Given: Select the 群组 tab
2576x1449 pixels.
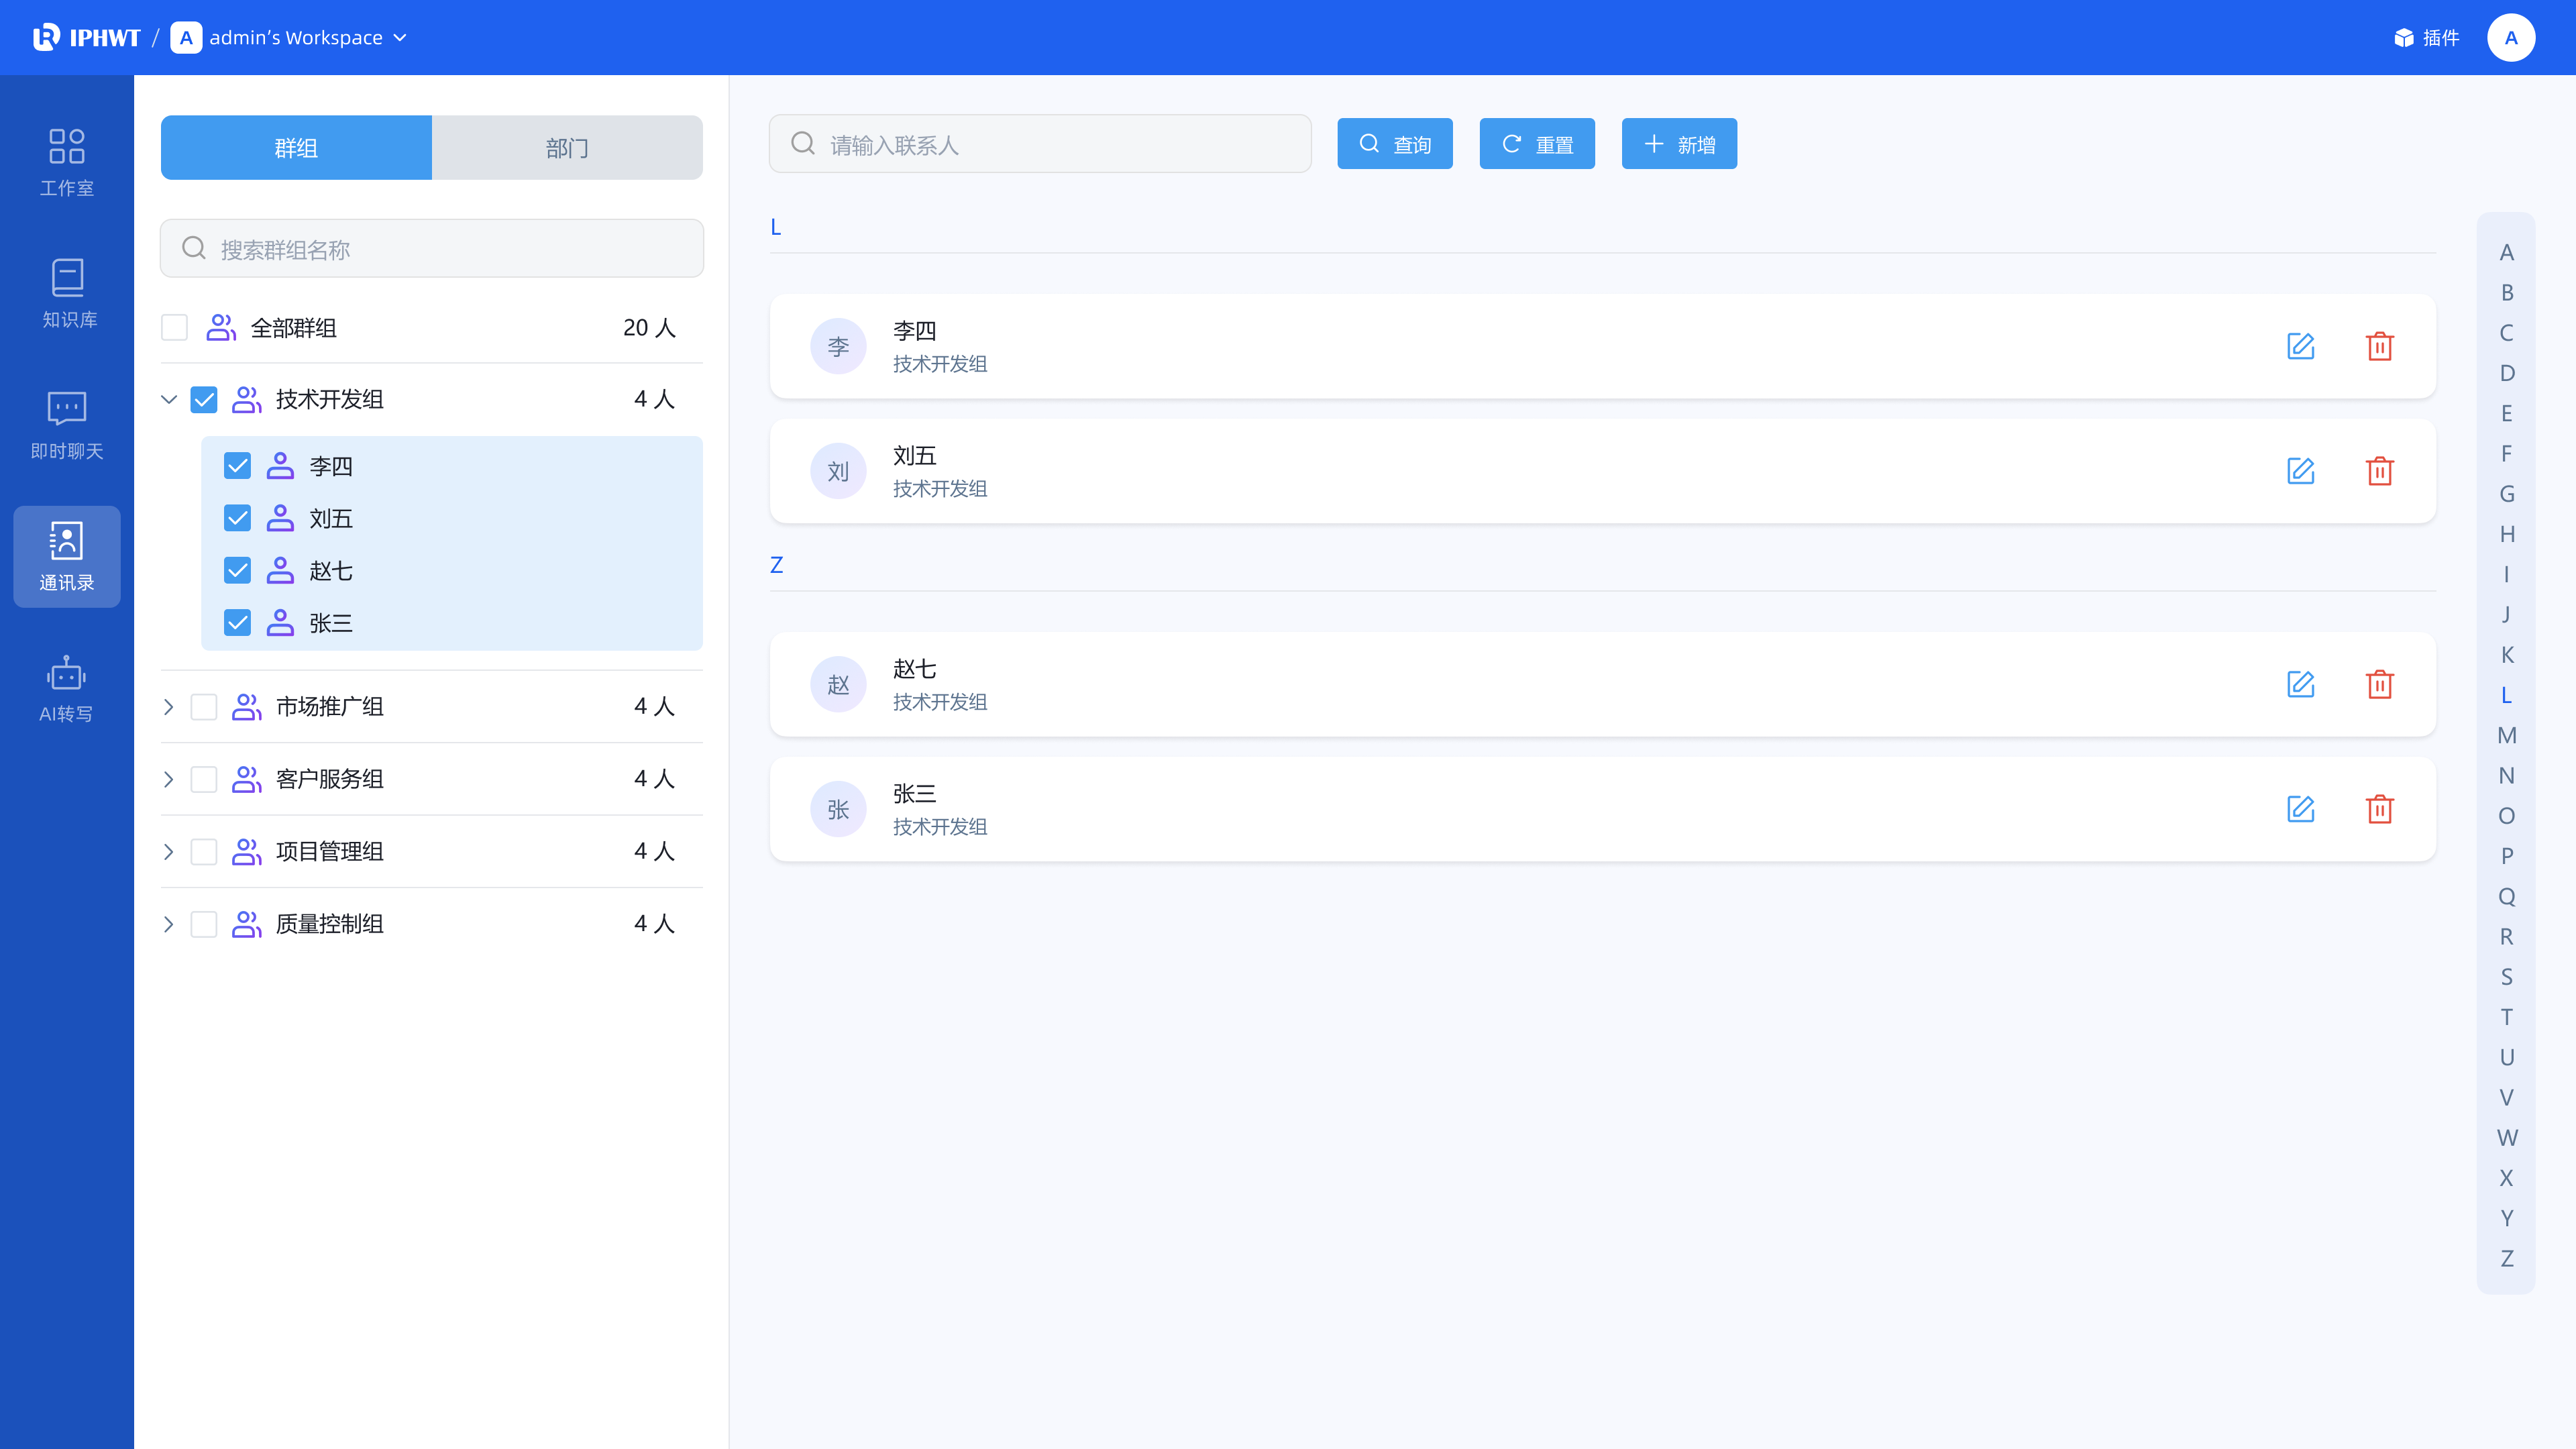Looking at the screenshot, I should coord(296,148).
